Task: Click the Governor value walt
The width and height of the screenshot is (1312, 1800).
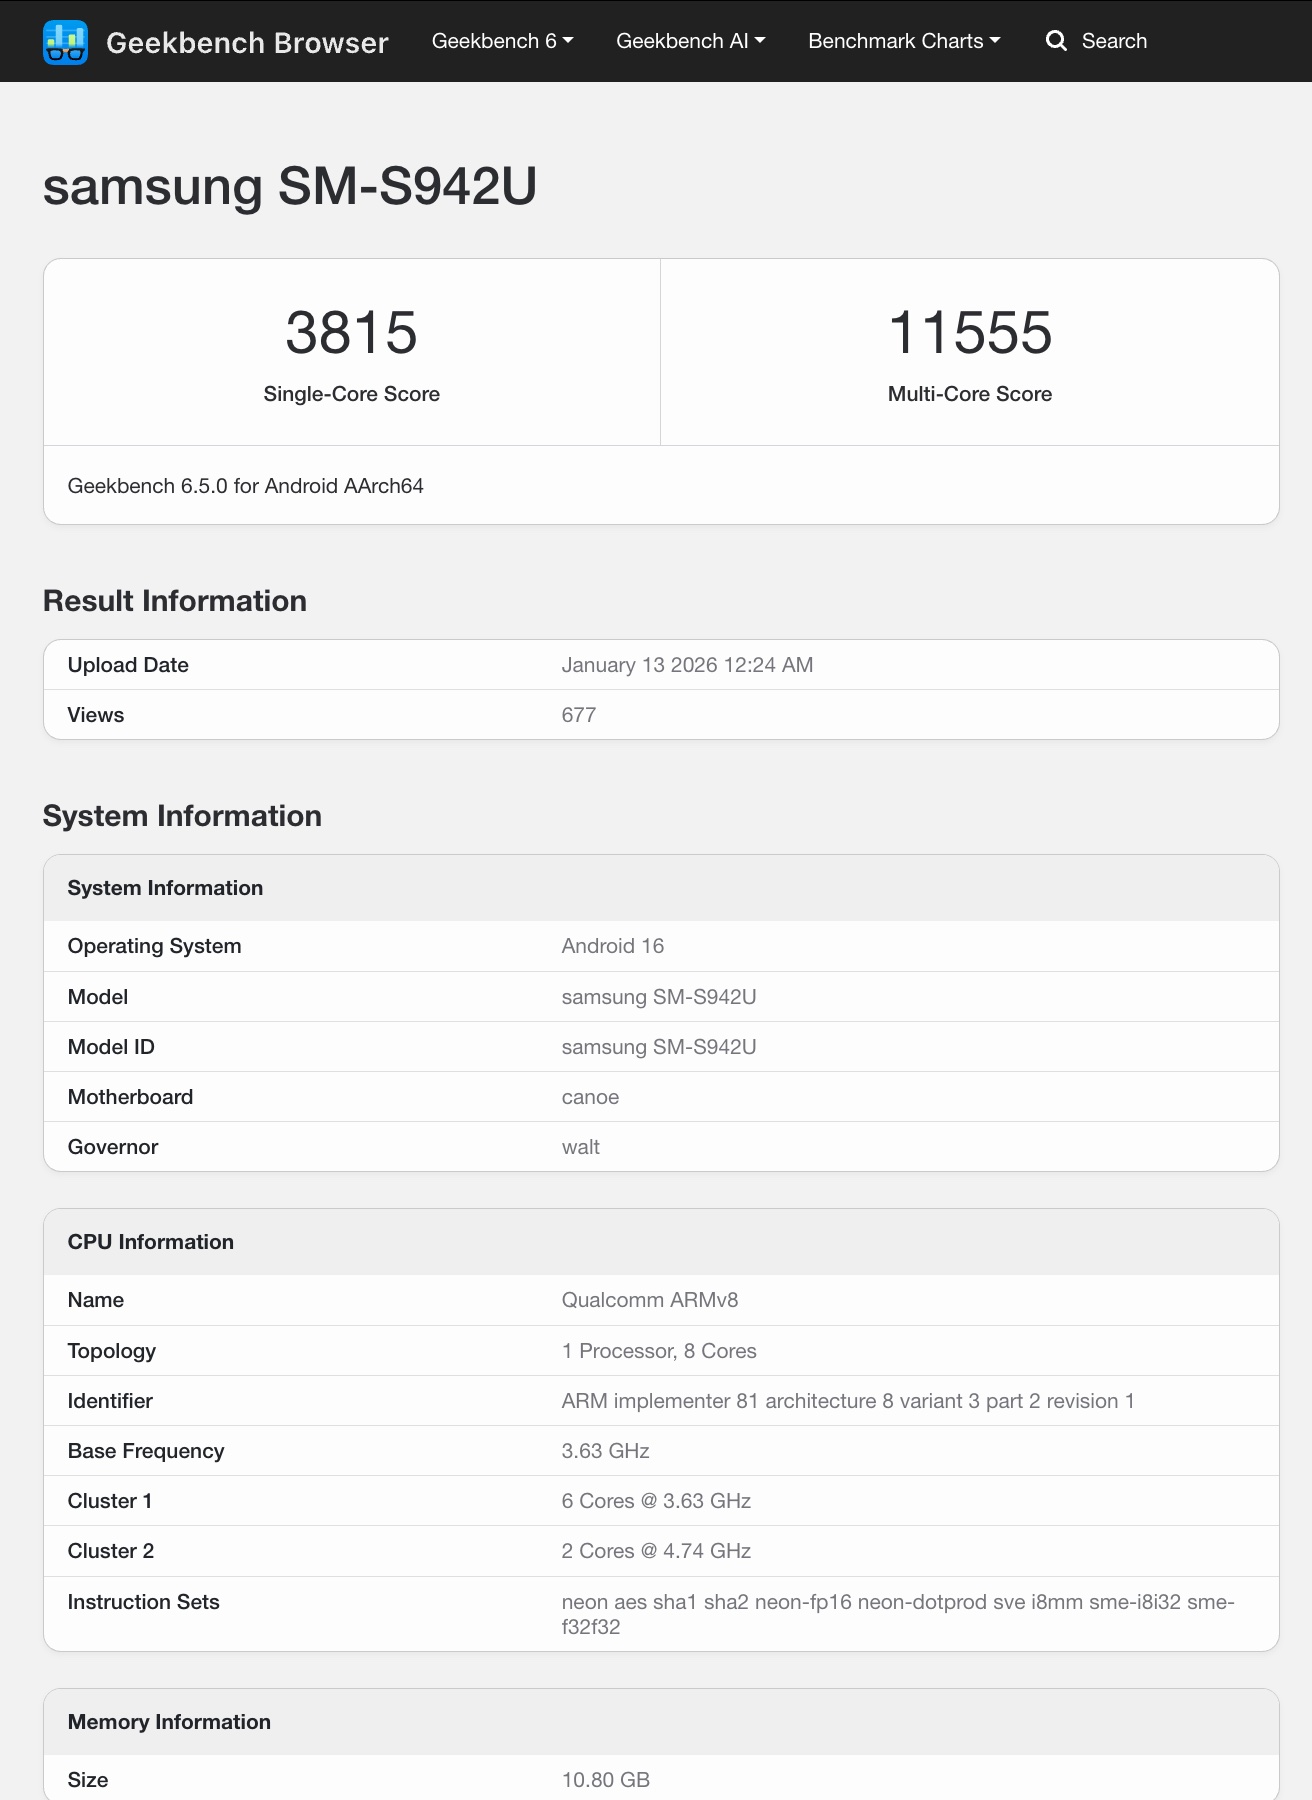Action: coord(580,1147)
